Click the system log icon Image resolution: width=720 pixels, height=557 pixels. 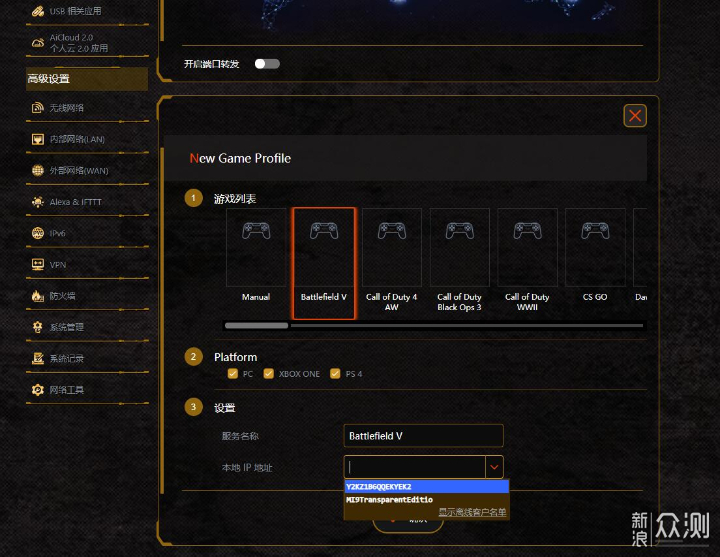(x=38, y=358)
